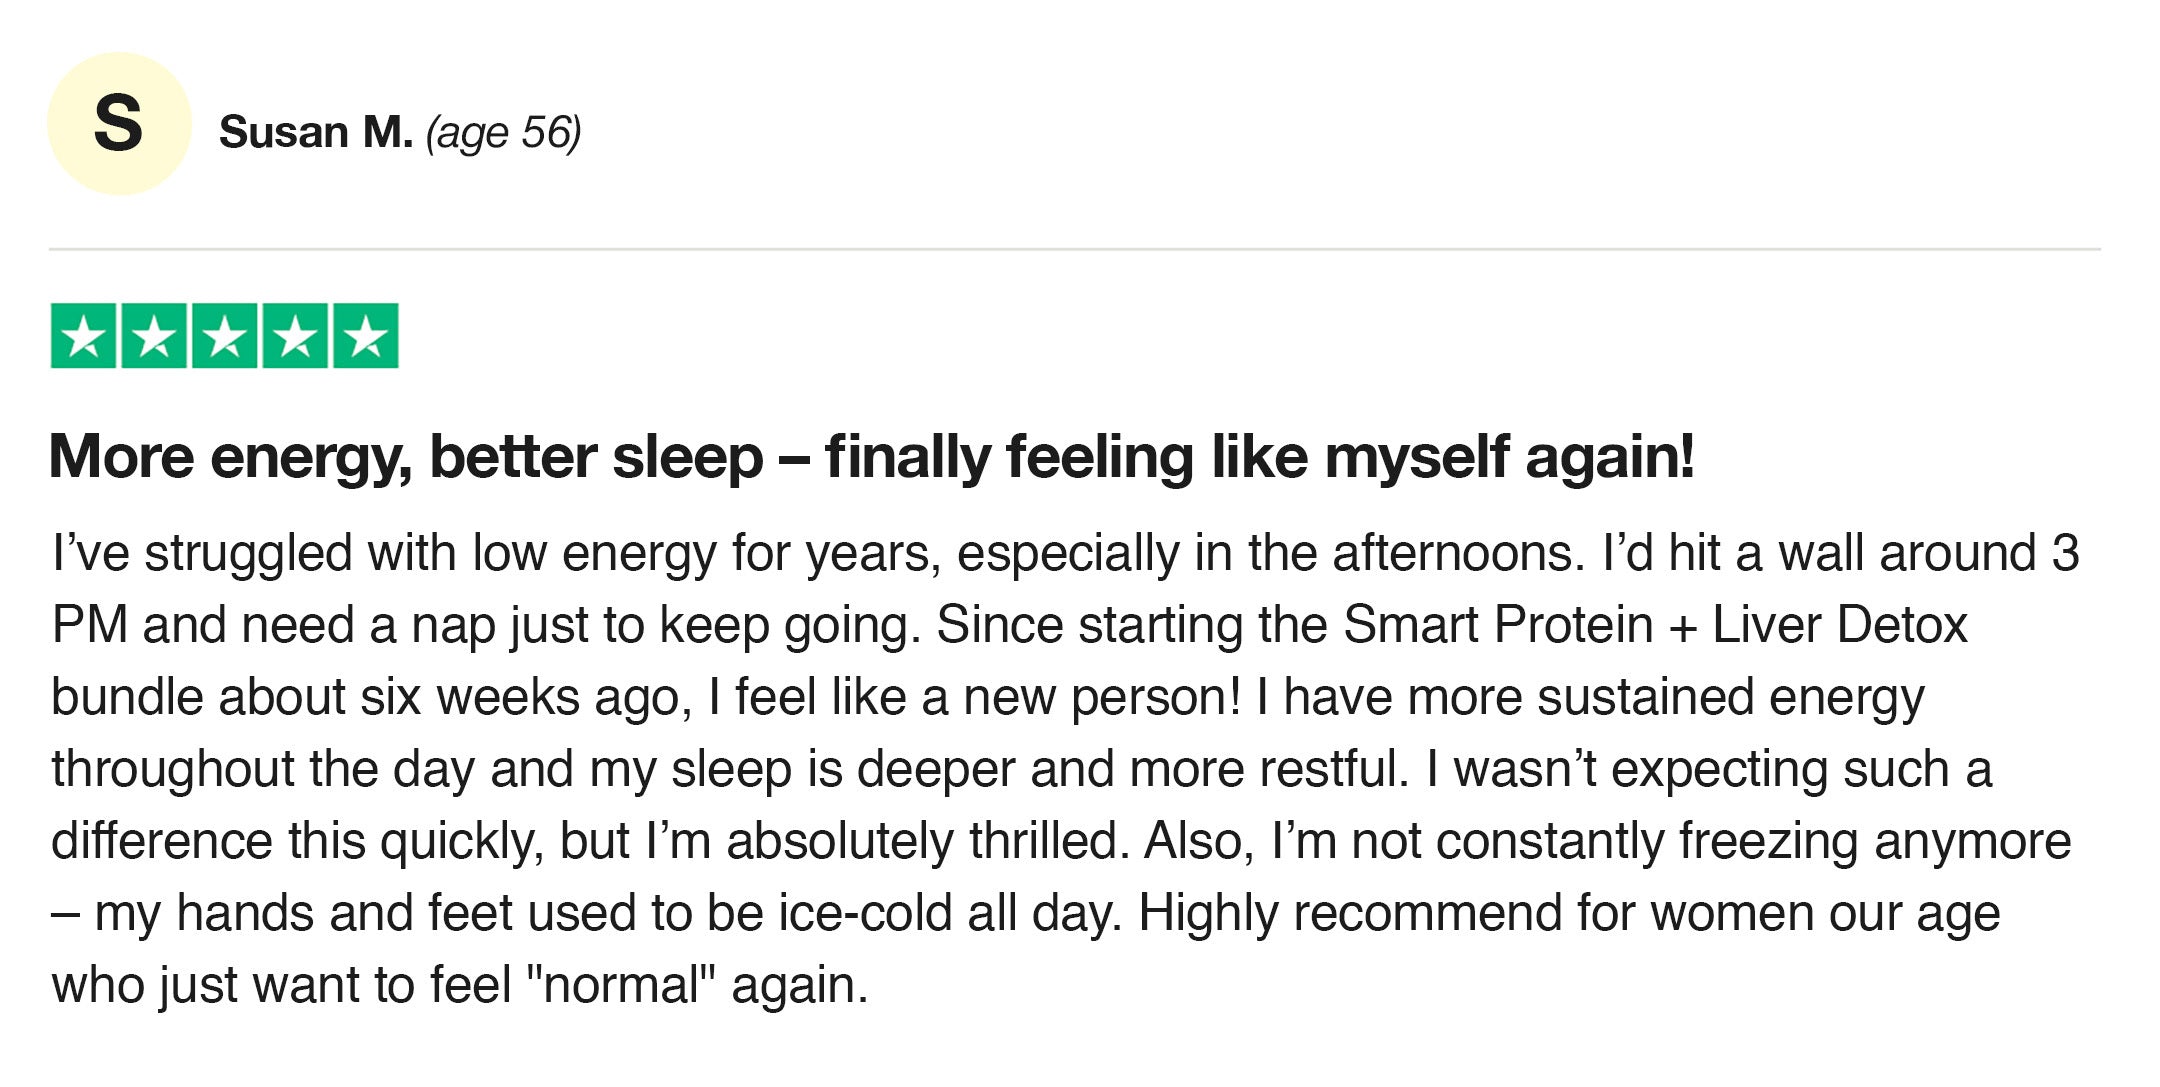Click the second green rating star
2160x1087 pixels.
(x=154, y=336)
